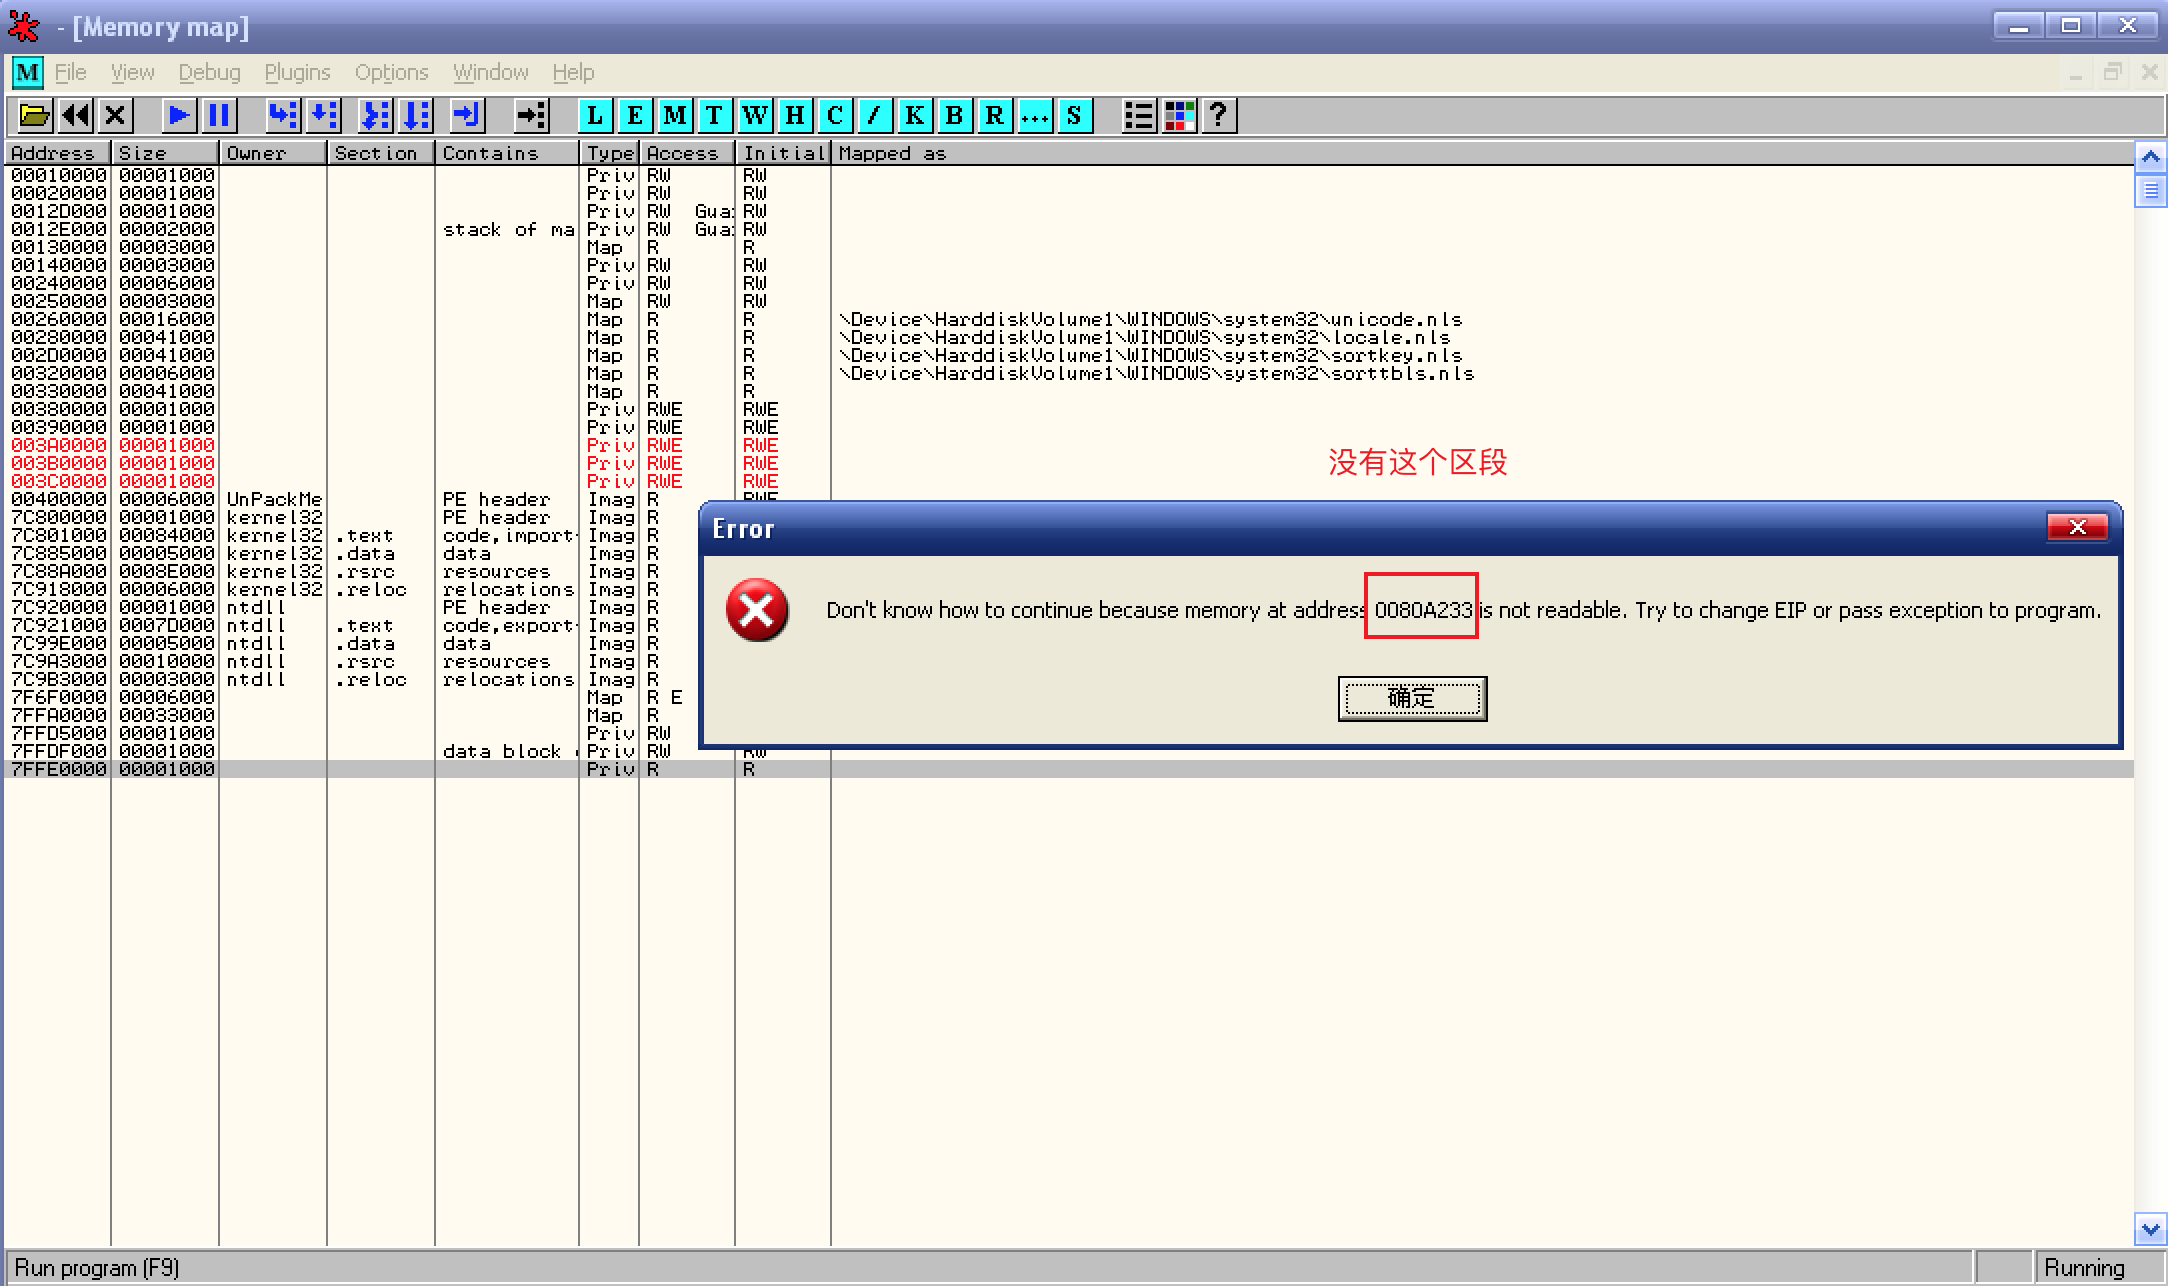The height and width of the screenshot is (1286, 2168).
Task: Pause execution with the pause icon
Action: (x=219, y=116)
